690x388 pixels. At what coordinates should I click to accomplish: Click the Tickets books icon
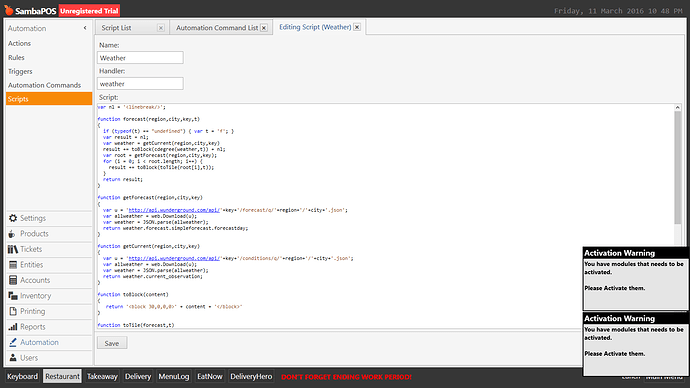tap(13, 249)
